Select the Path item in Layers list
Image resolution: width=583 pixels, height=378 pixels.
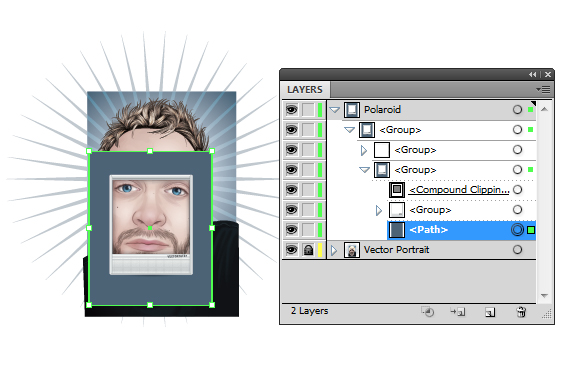pyautogui.click(x=461, y=230)
